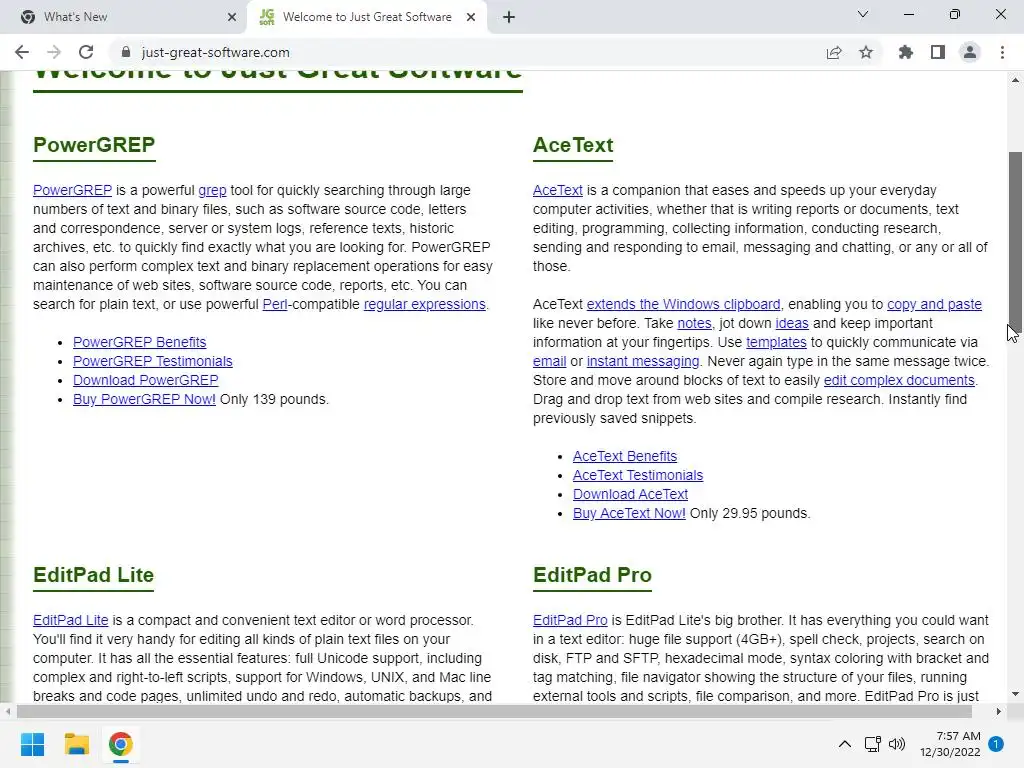This screenshot has width=1024, height=768.
Task: Follow the instant messaging link
Action: (x=643, y=361)
